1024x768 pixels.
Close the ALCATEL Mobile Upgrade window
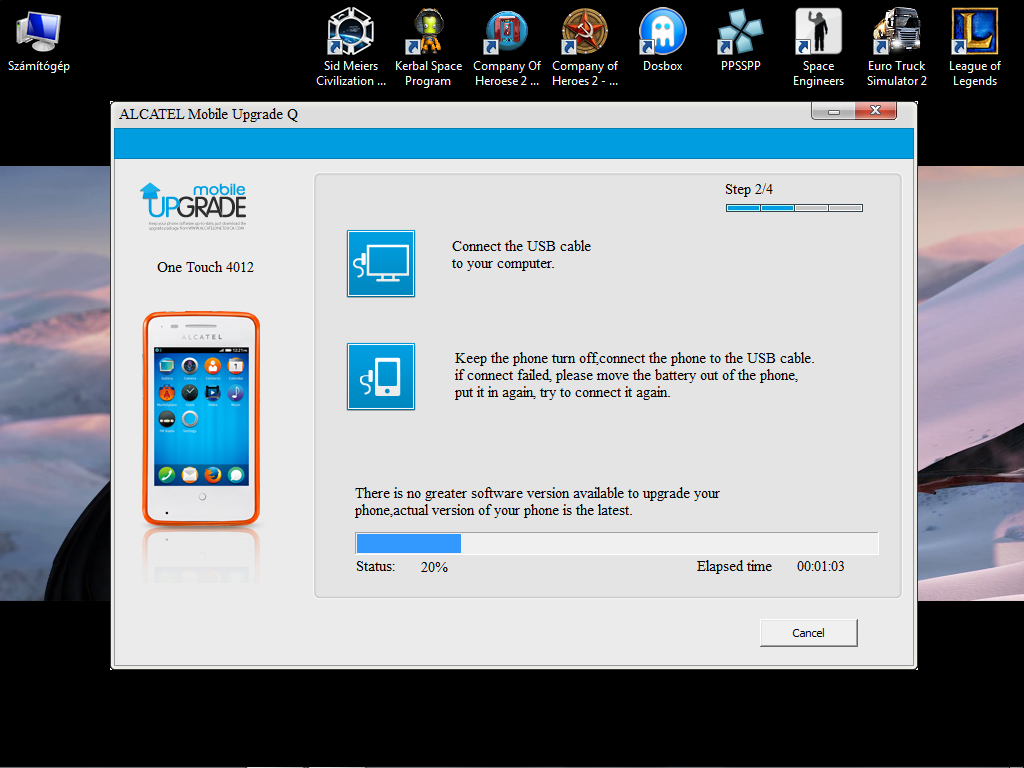coord(876,111)
